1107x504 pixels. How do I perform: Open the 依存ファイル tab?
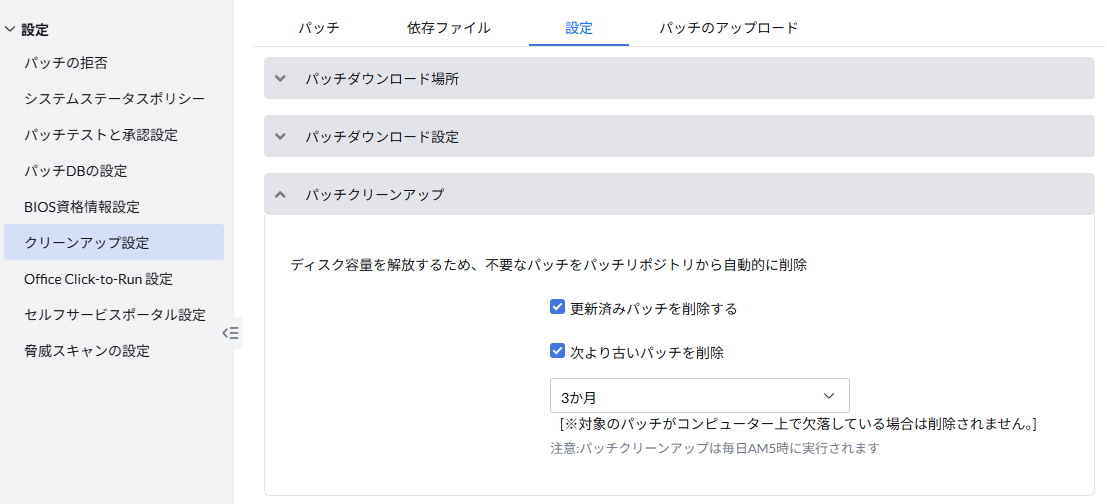click(449, 28)
